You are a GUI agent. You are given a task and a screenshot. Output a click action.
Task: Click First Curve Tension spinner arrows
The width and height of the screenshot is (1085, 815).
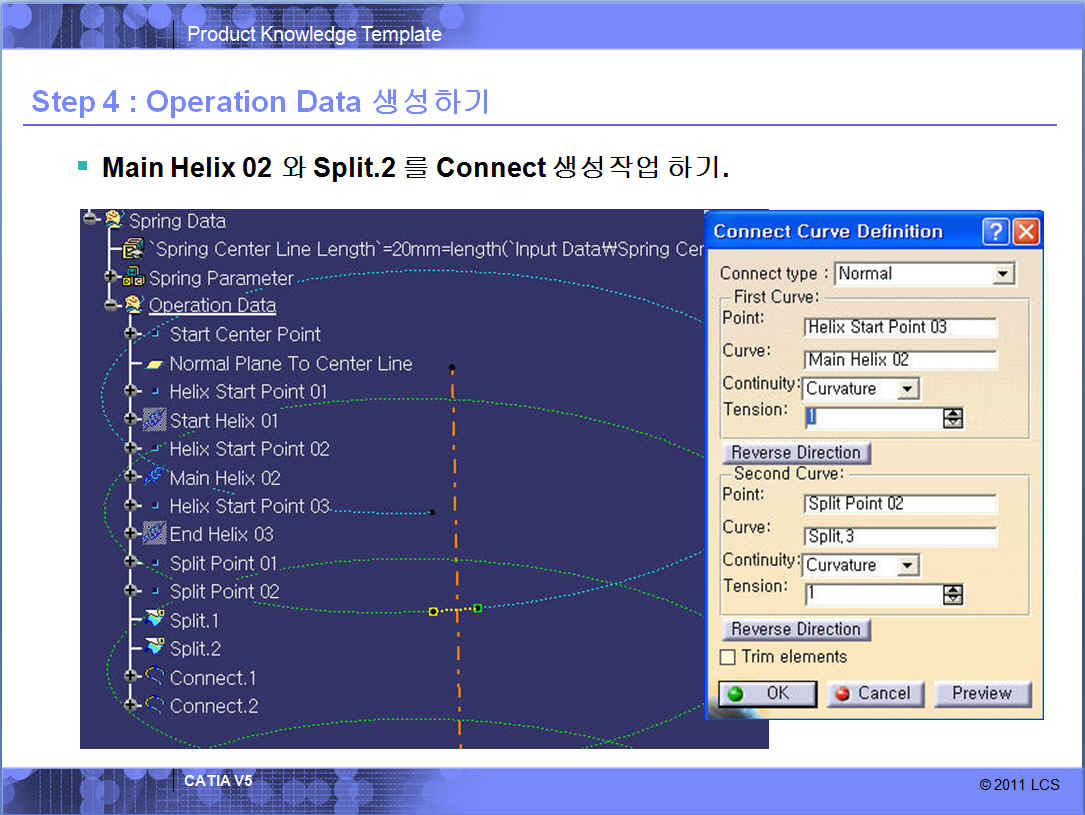pos(953,418)
